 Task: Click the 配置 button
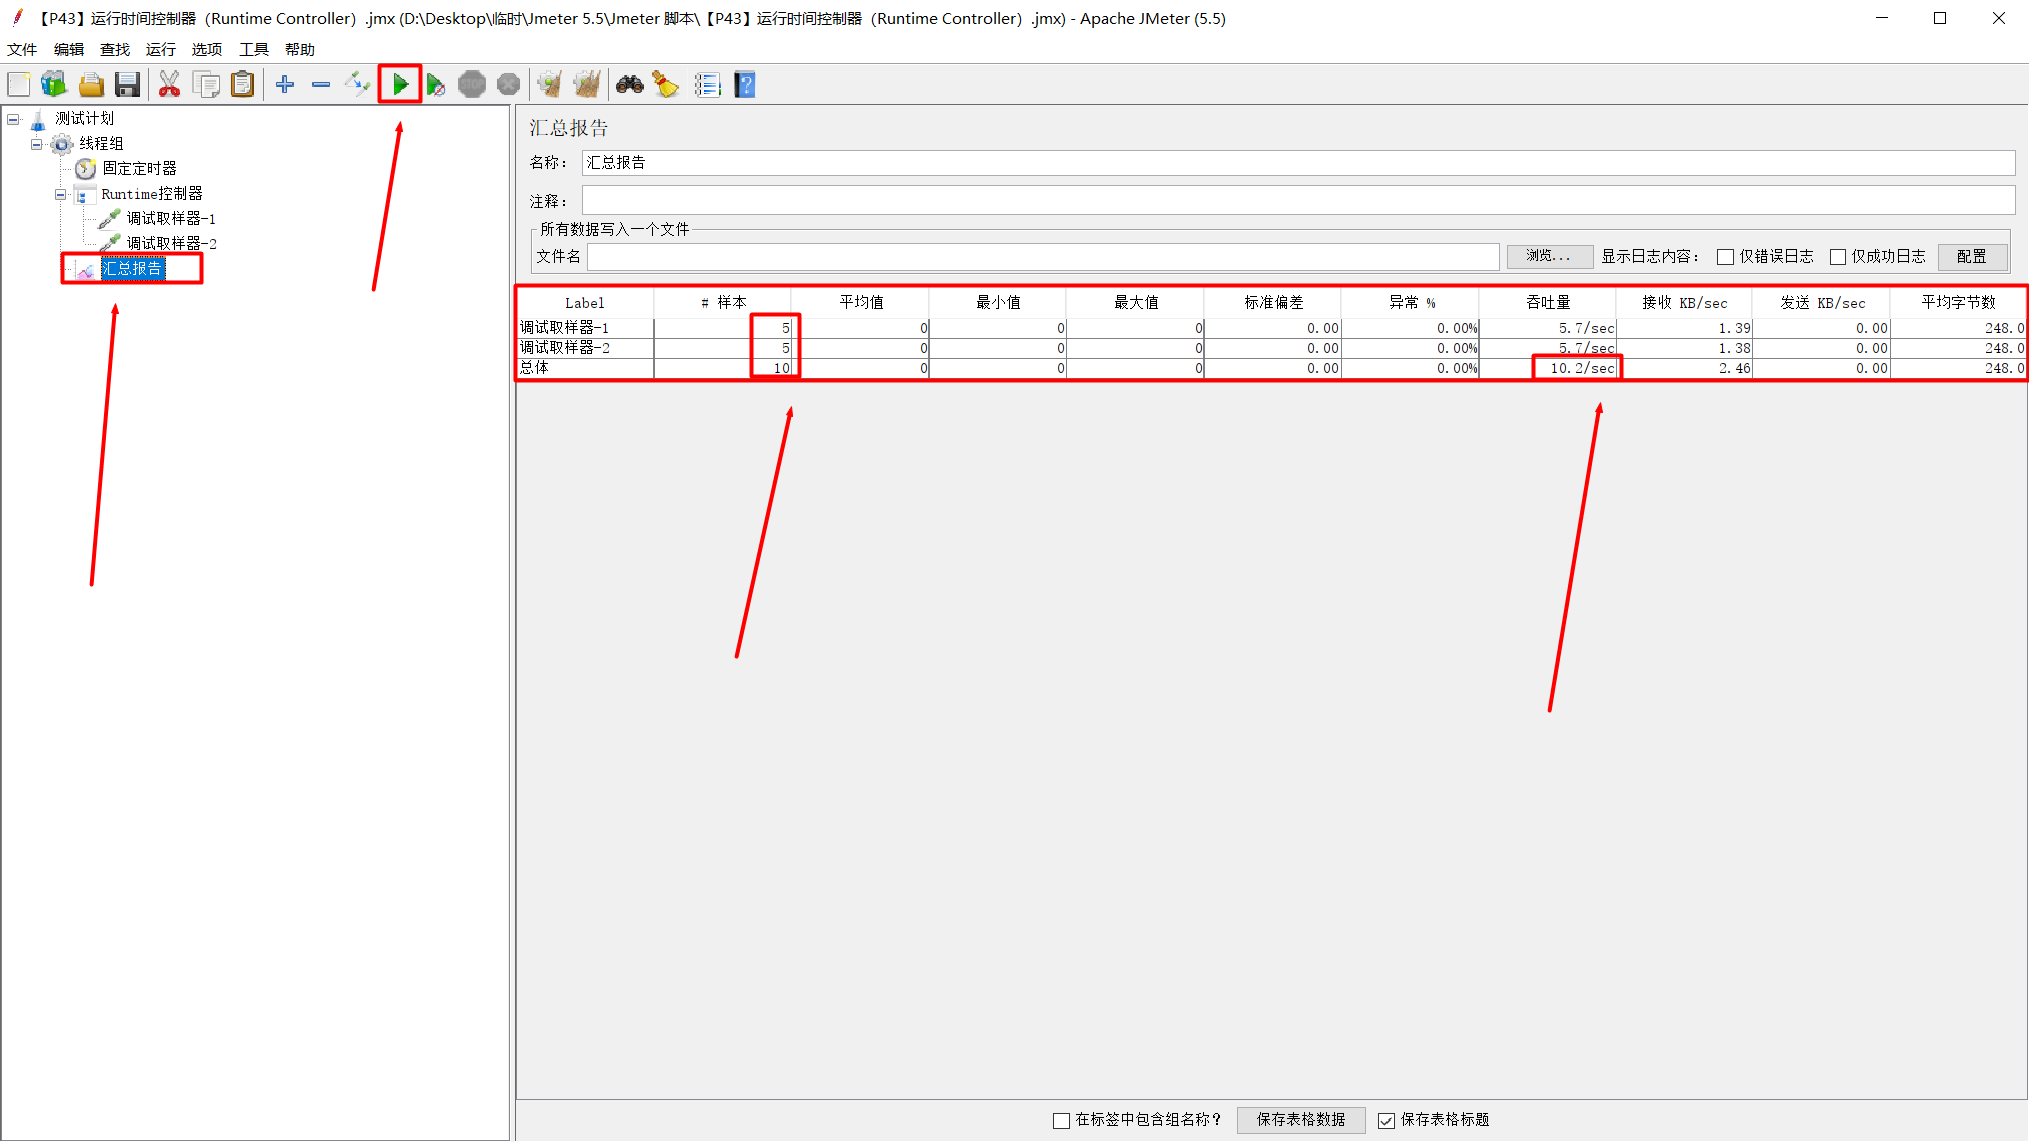[x=1971, y=257]
